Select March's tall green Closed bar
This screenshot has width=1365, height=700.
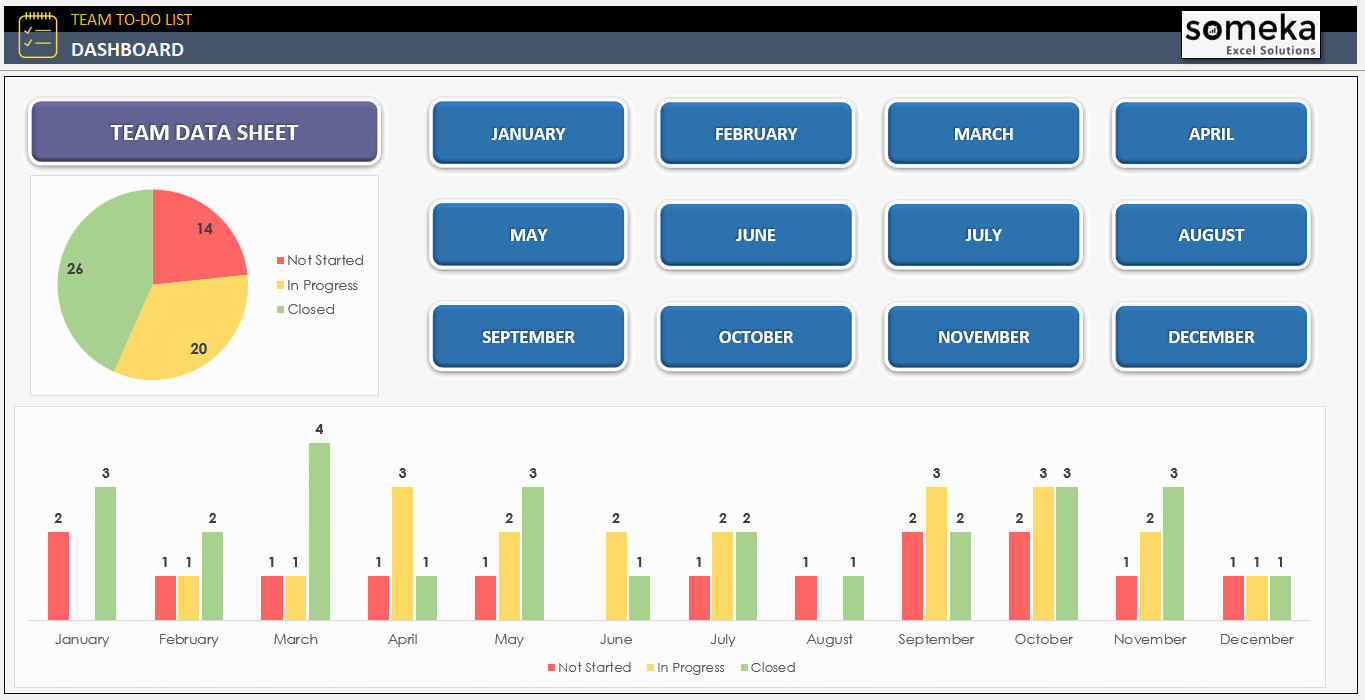pos(319,530)
